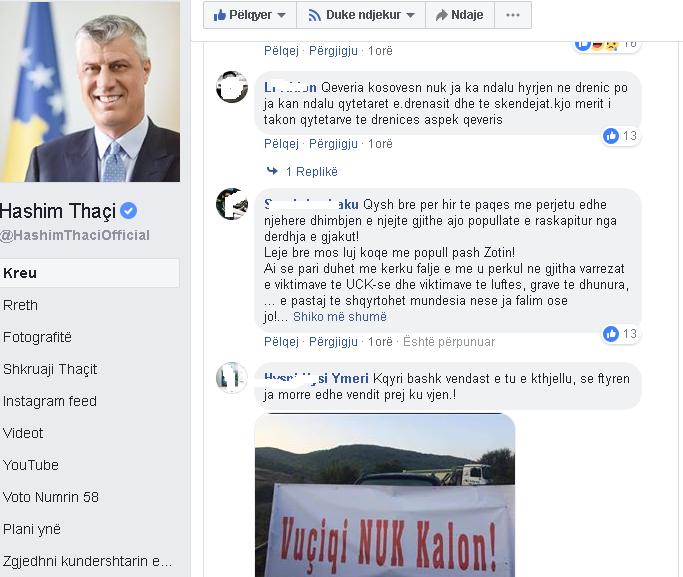The image size is (683, 577).
Task: Expand the 1 Replikë reply thread
Action: click(x=302, y=172)
